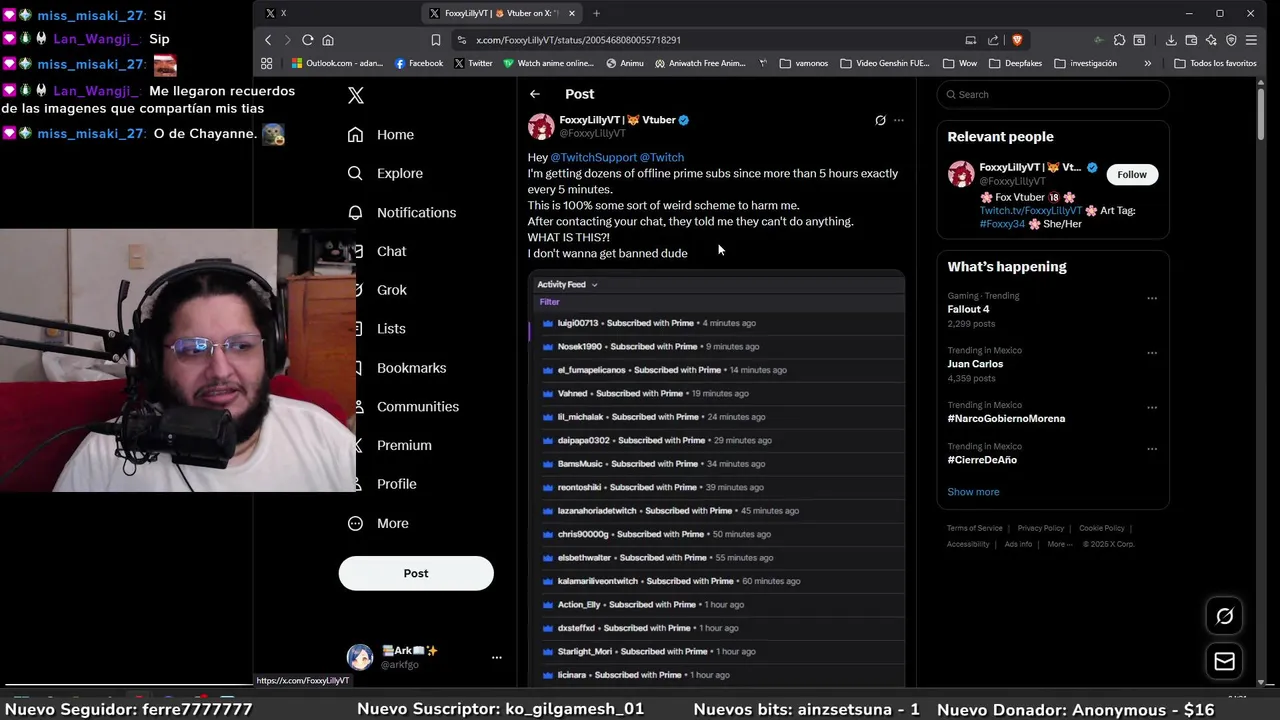Open FoxxyLillyVT's avatar on the post

pos(541,126)
